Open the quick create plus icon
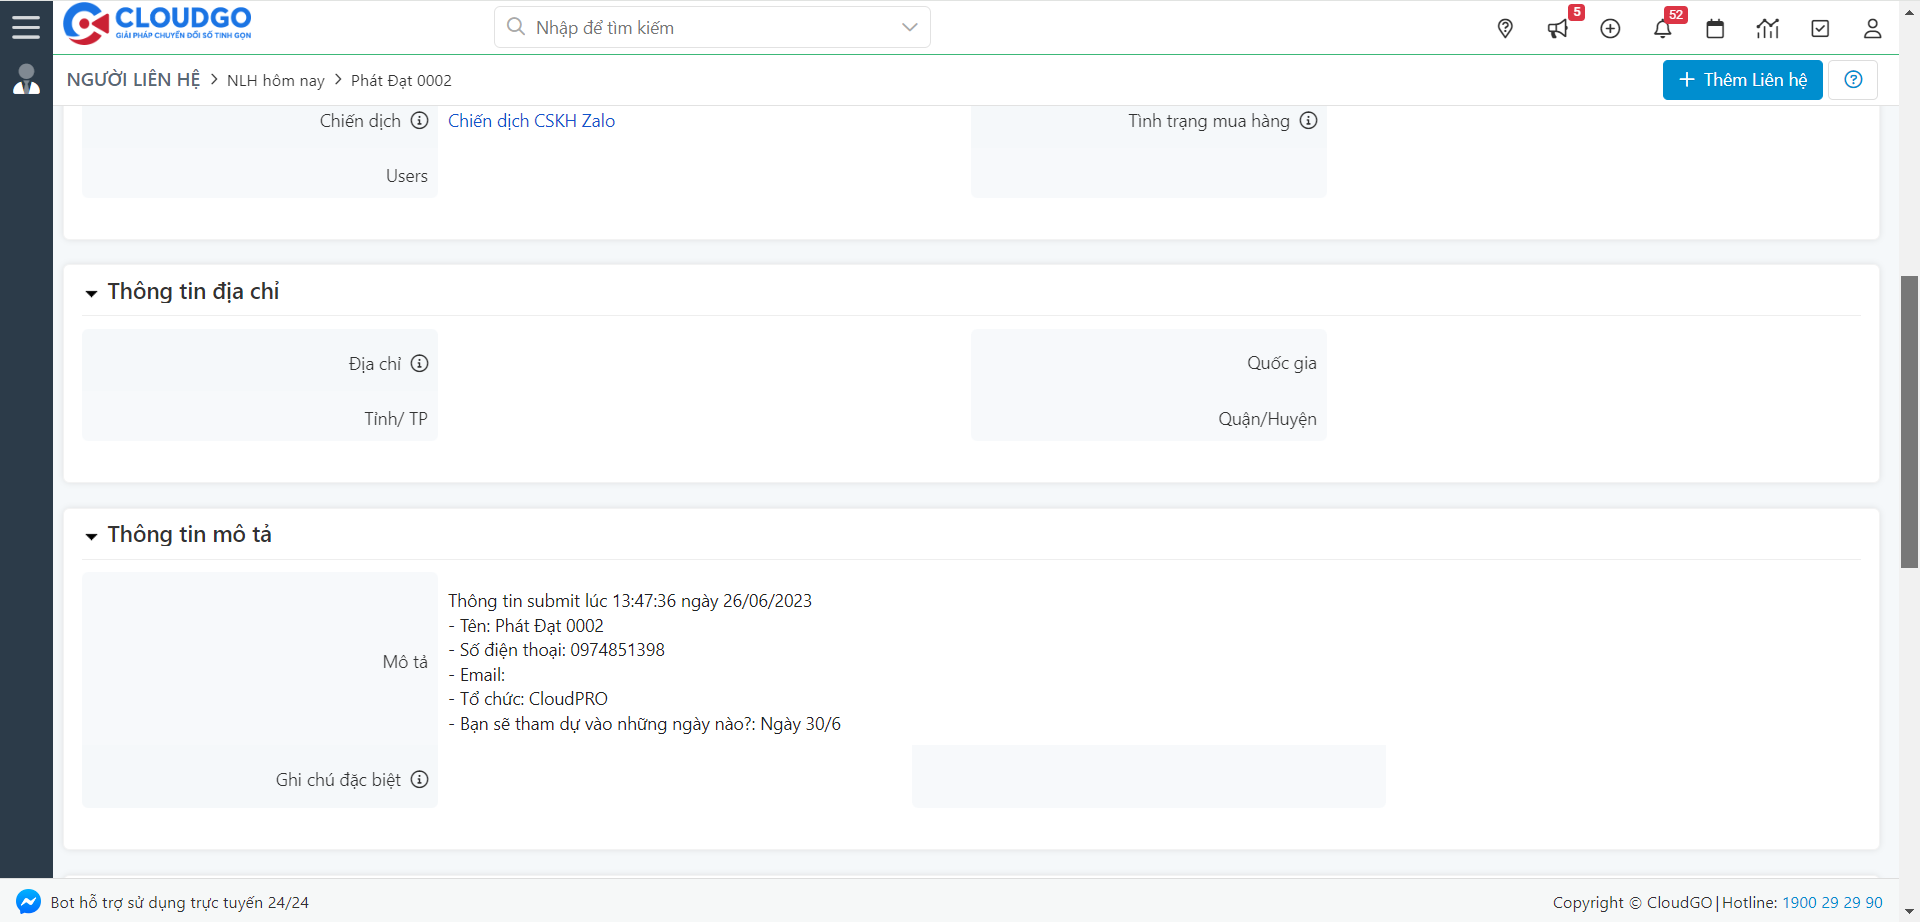Image resolution: width=1920 pixels, height=922 pixels. pos(1610,29)
